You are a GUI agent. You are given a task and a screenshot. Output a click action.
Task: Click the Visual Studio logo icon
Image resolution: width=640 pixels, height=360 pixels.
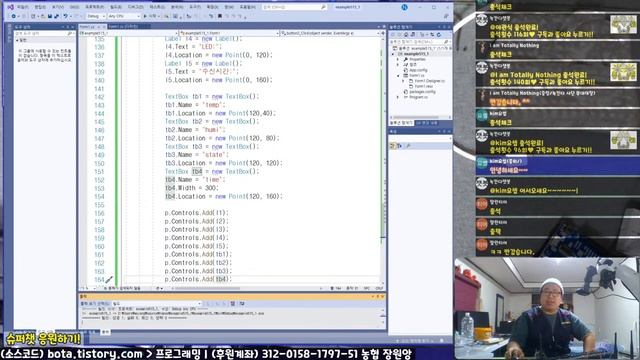point(11,7)
